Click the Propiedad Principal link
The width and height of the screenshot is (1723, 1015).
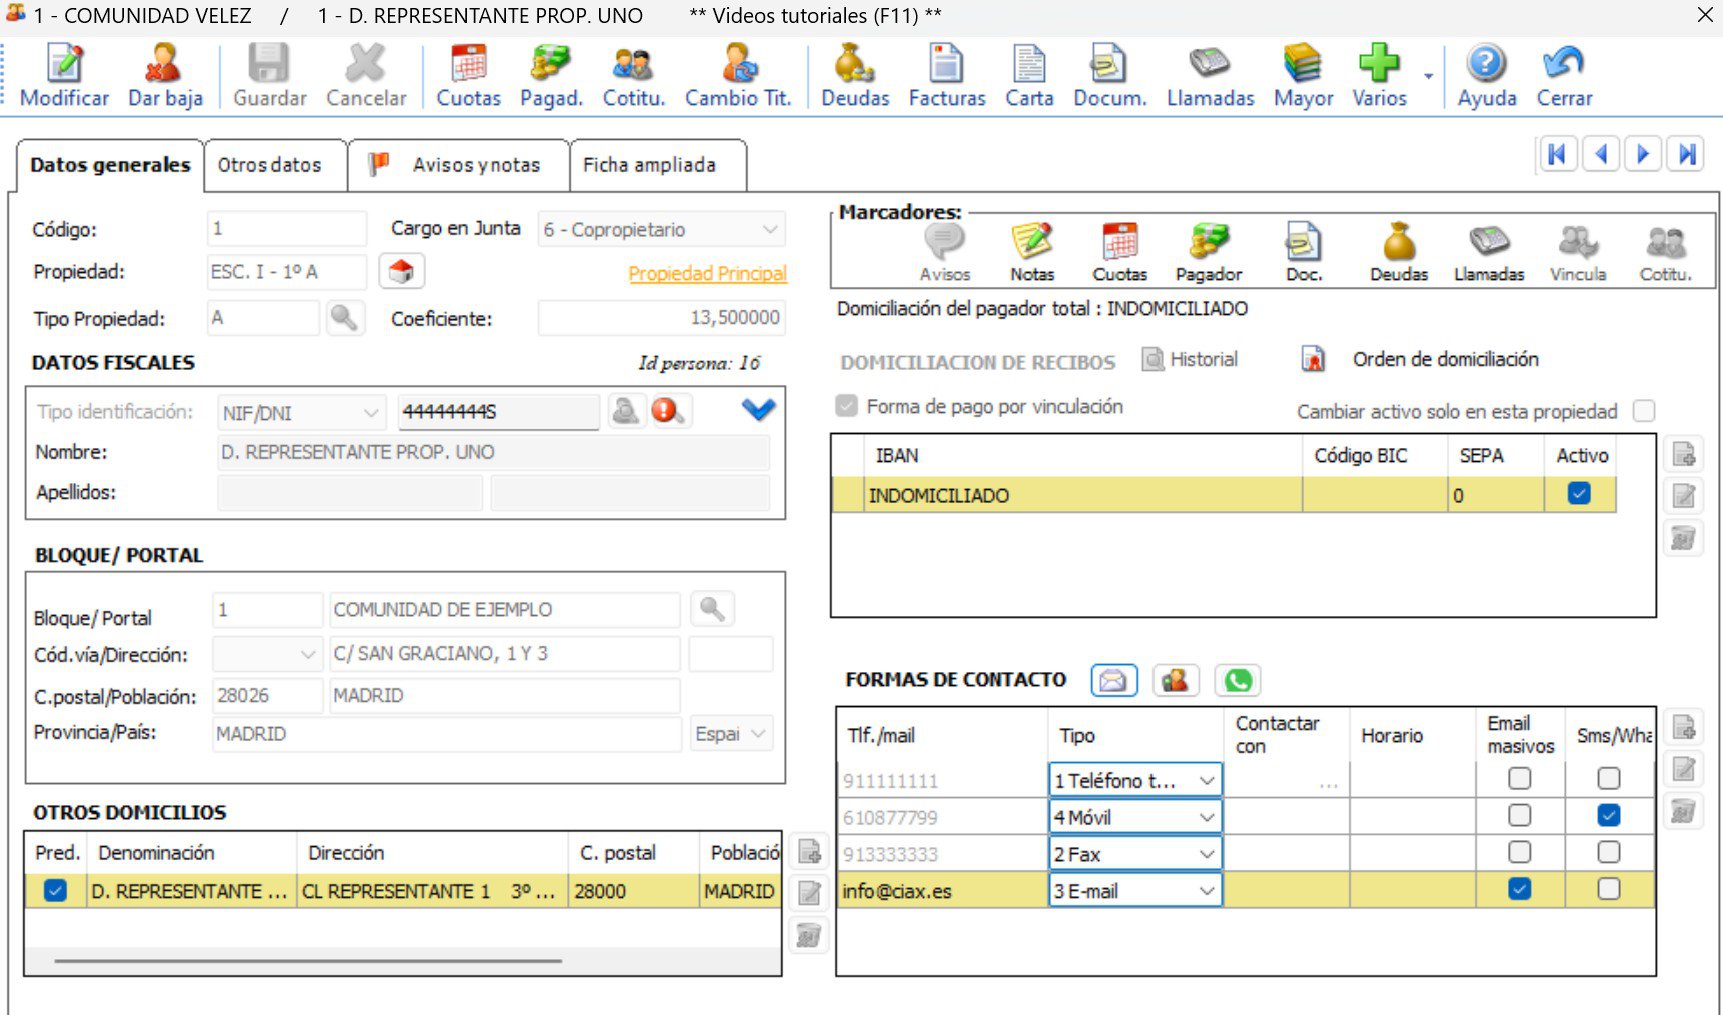tap(707, 274)
